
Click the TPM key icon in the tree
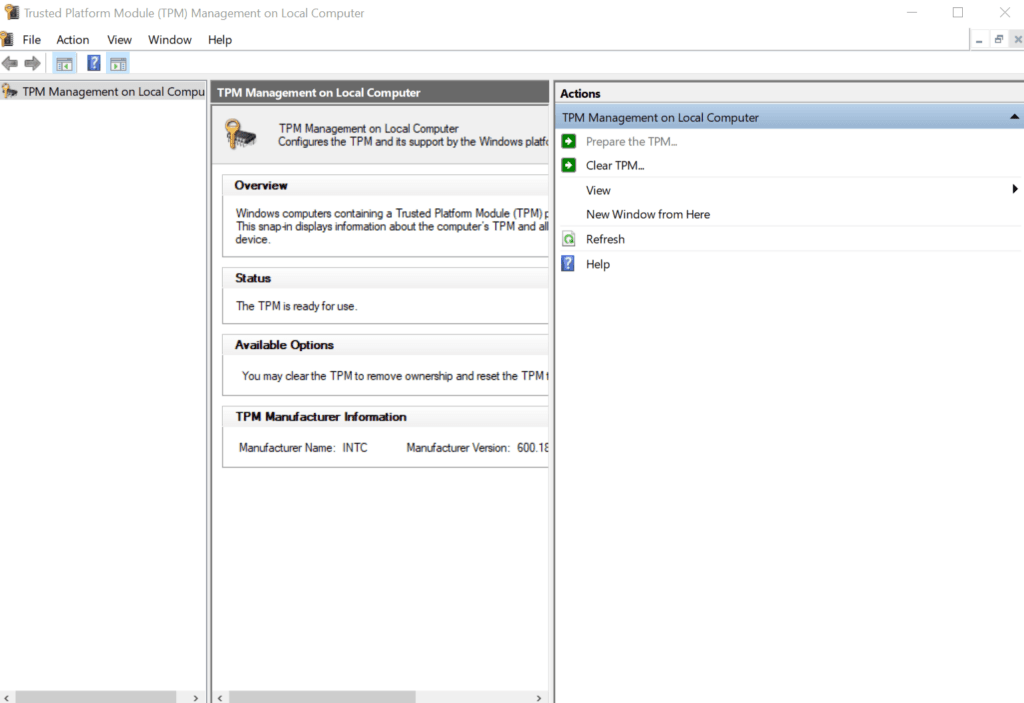[8, 91]
